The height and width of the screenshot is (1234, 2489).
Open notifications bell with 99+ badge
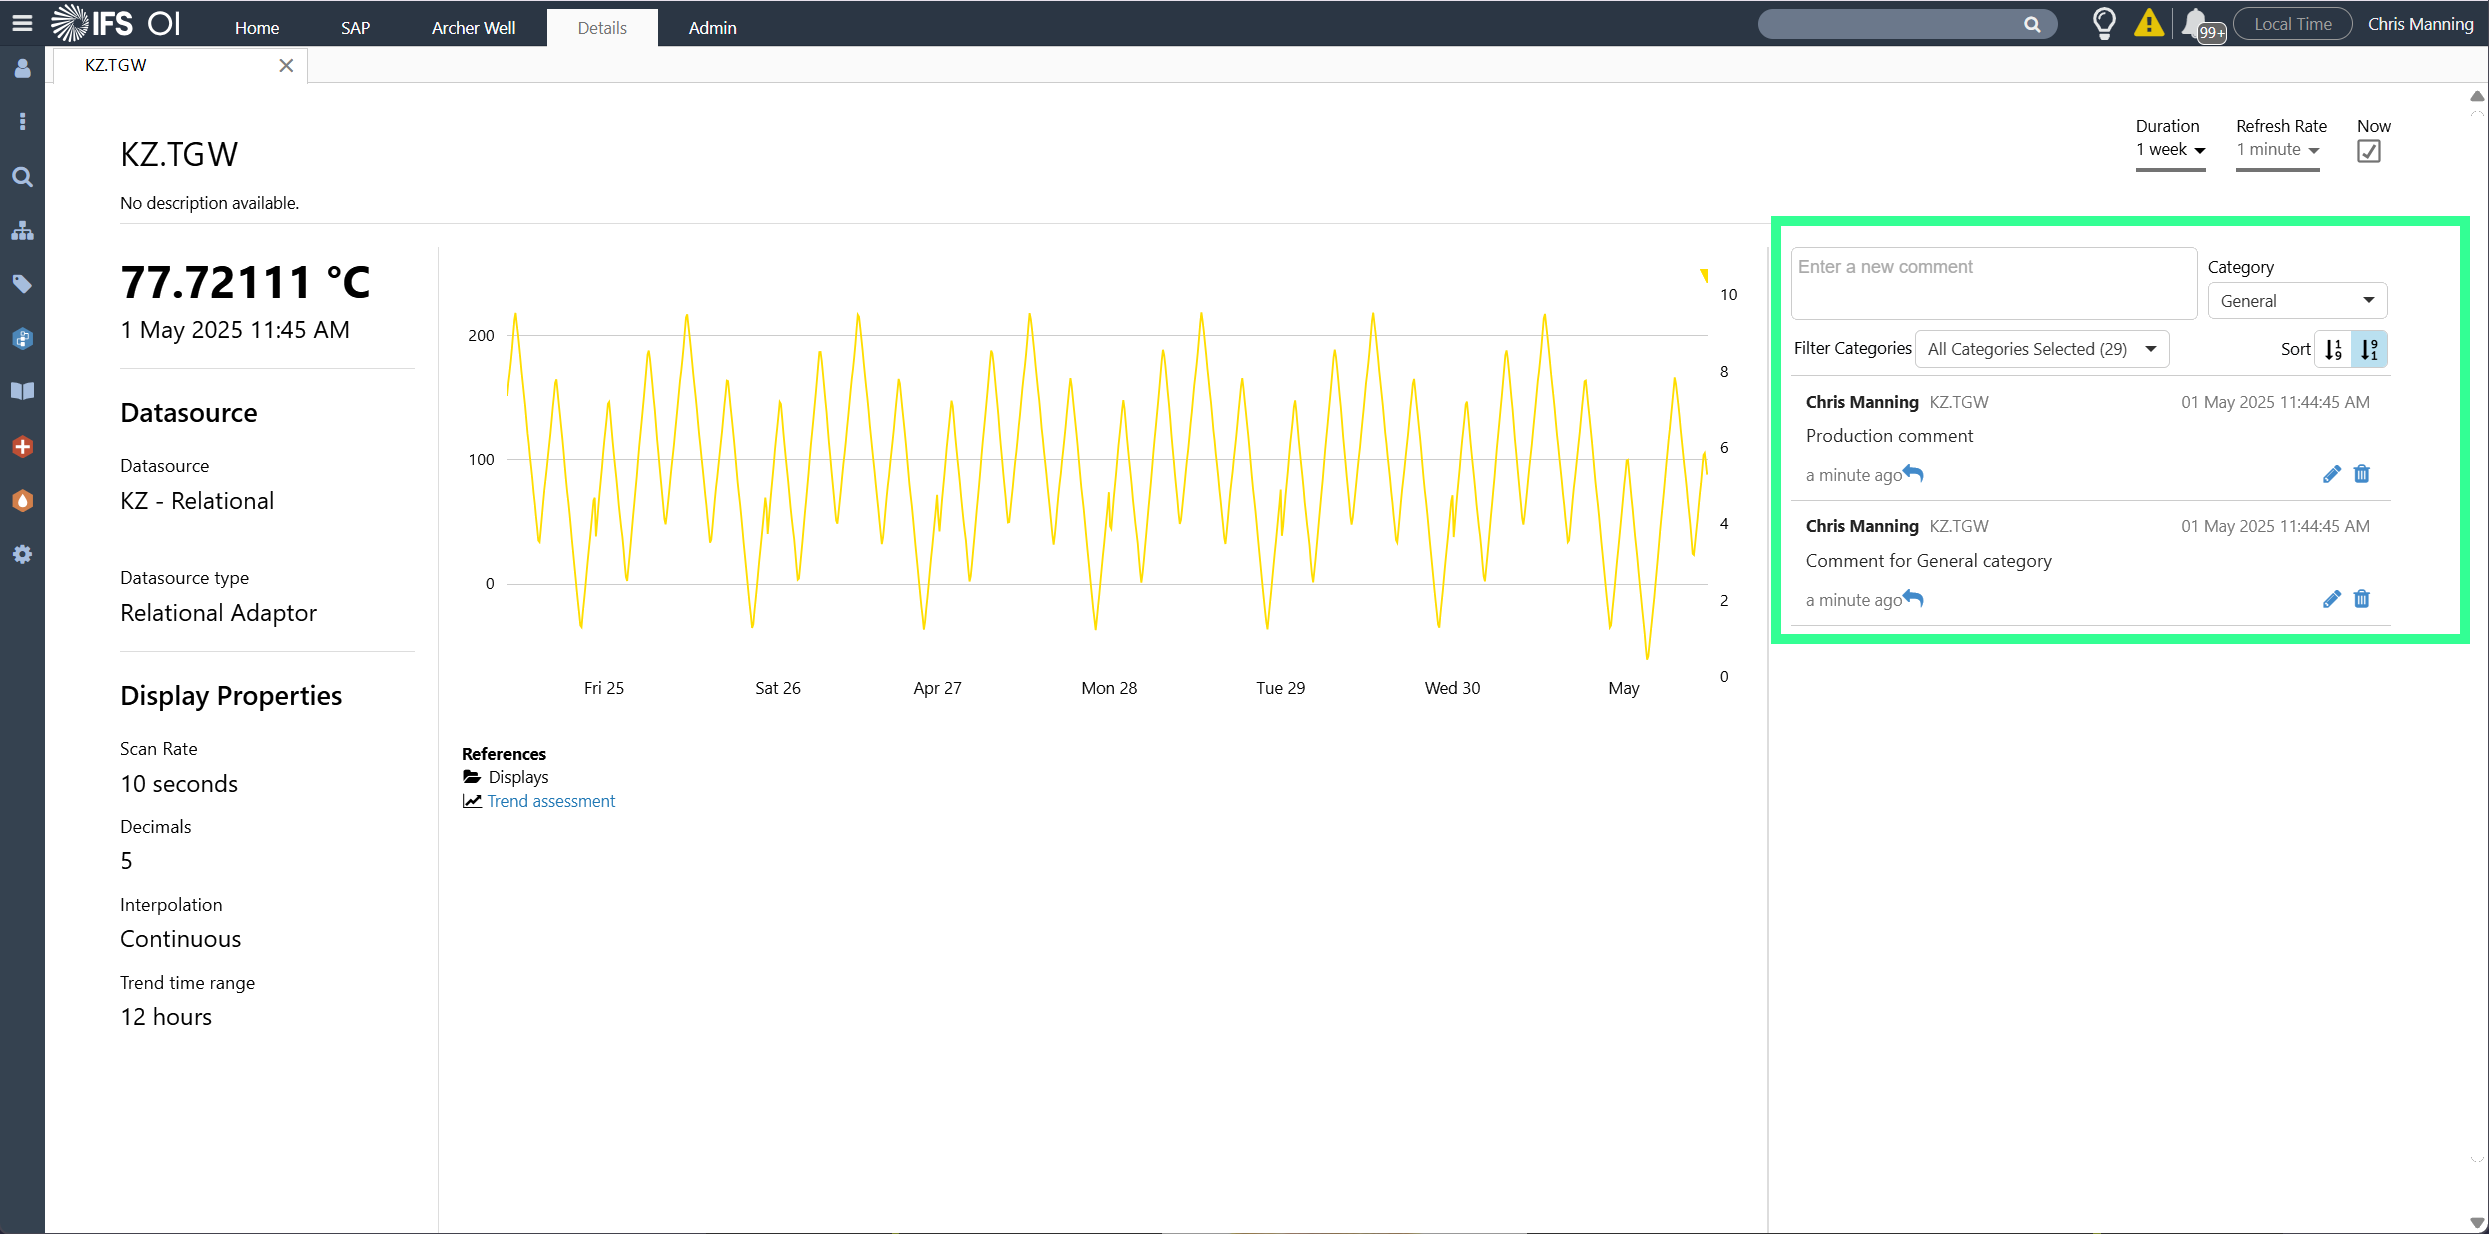point(2196,23)
